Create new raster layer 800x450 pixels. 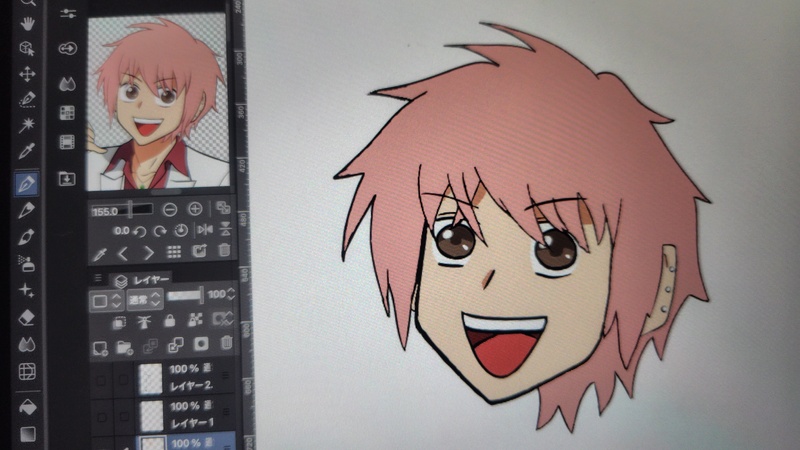pyautogui.click(x=100, y=349)
